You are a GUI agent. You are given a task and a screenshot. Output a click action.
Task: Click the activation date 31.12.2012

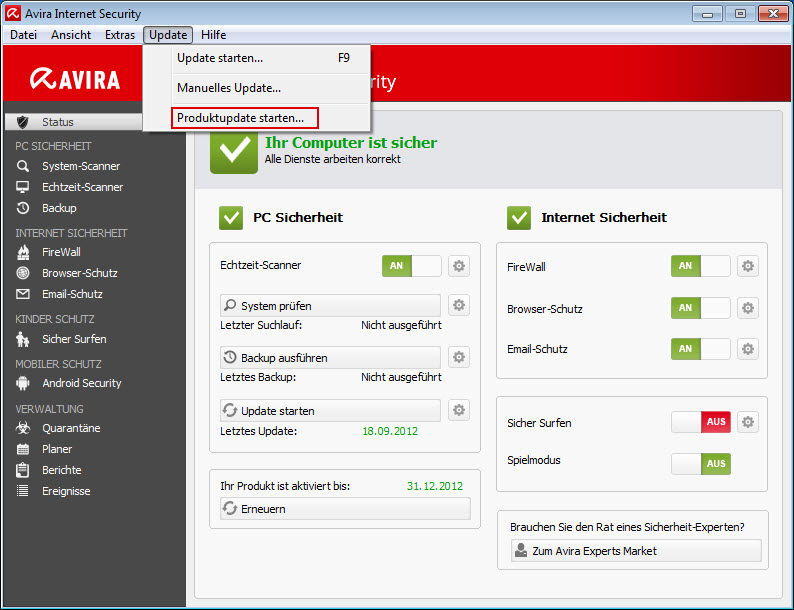click(435, 486)
